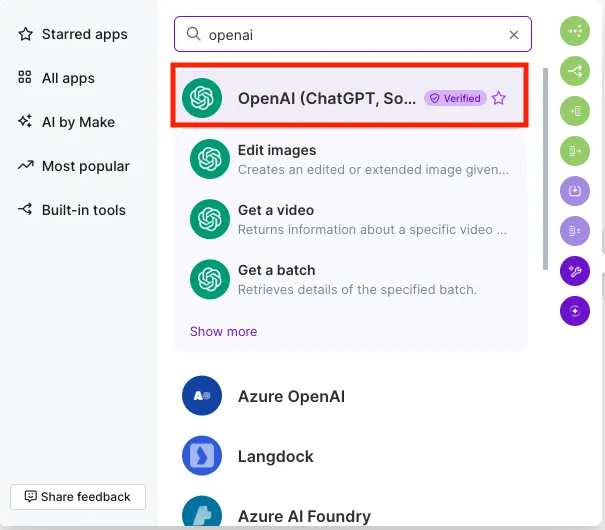Click the purple tools wrench icon
This screenshot has height=530, width=605.
tap(575, 271)
